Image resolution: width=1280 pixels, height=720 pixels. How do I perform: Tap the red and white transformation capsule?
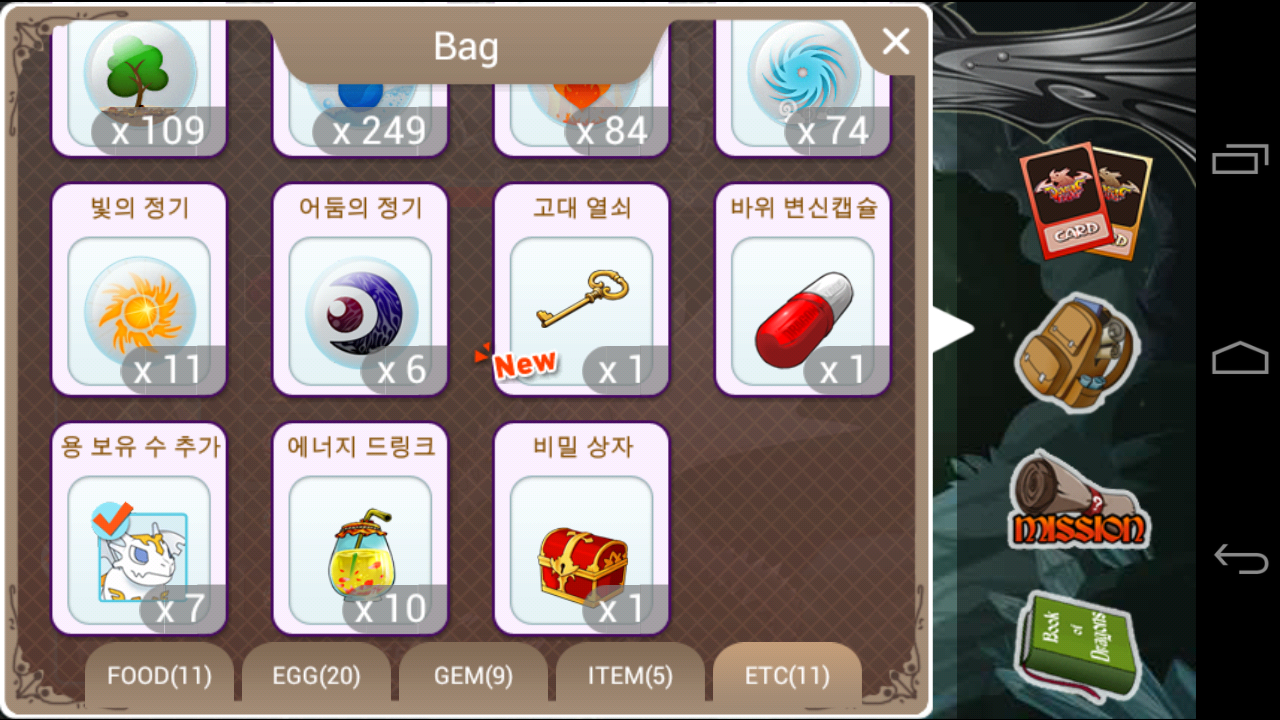802,290
